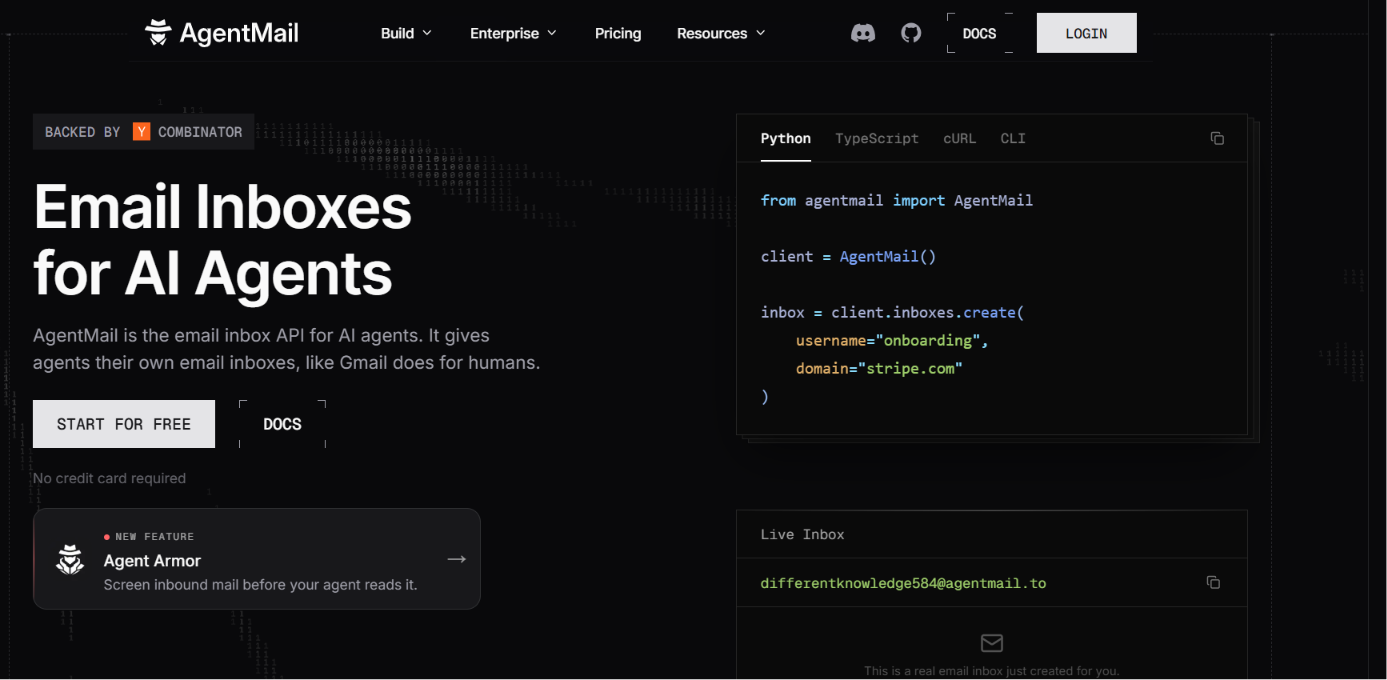Follow the Agent Armor arrow icon

click(457, 559)
